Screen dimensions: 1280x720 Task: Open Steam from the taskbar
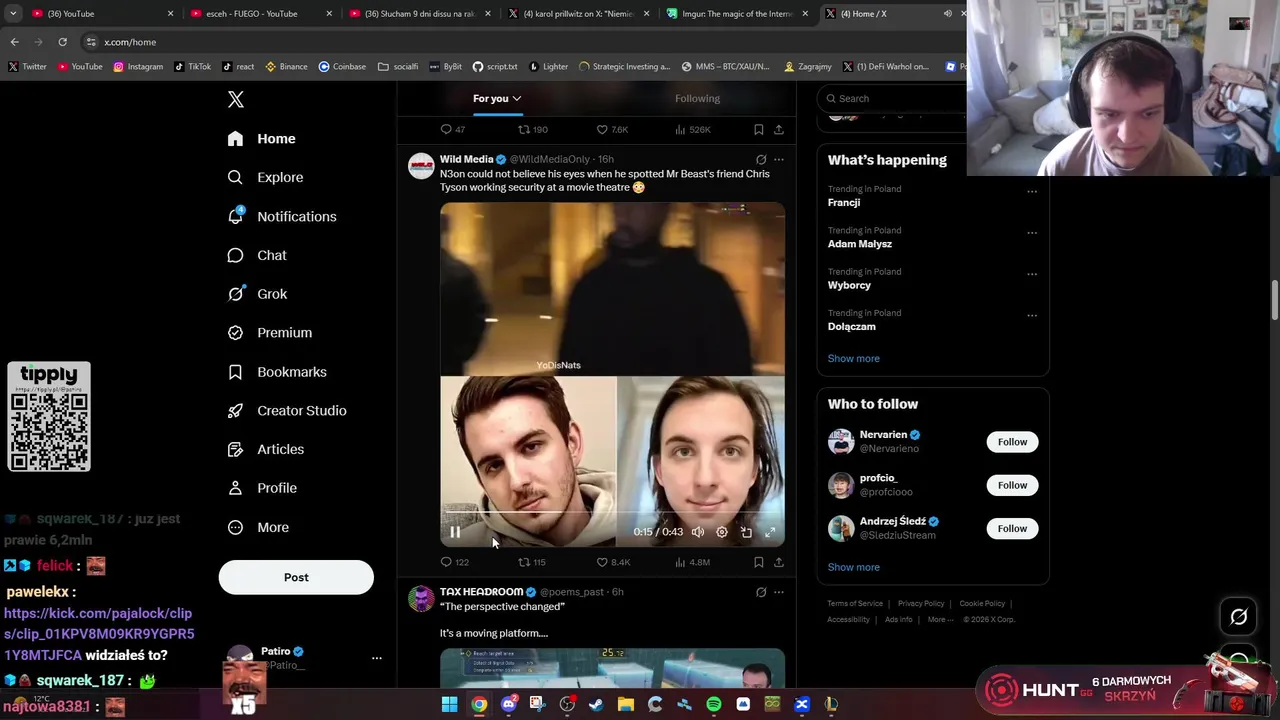(x=596, y=705)
